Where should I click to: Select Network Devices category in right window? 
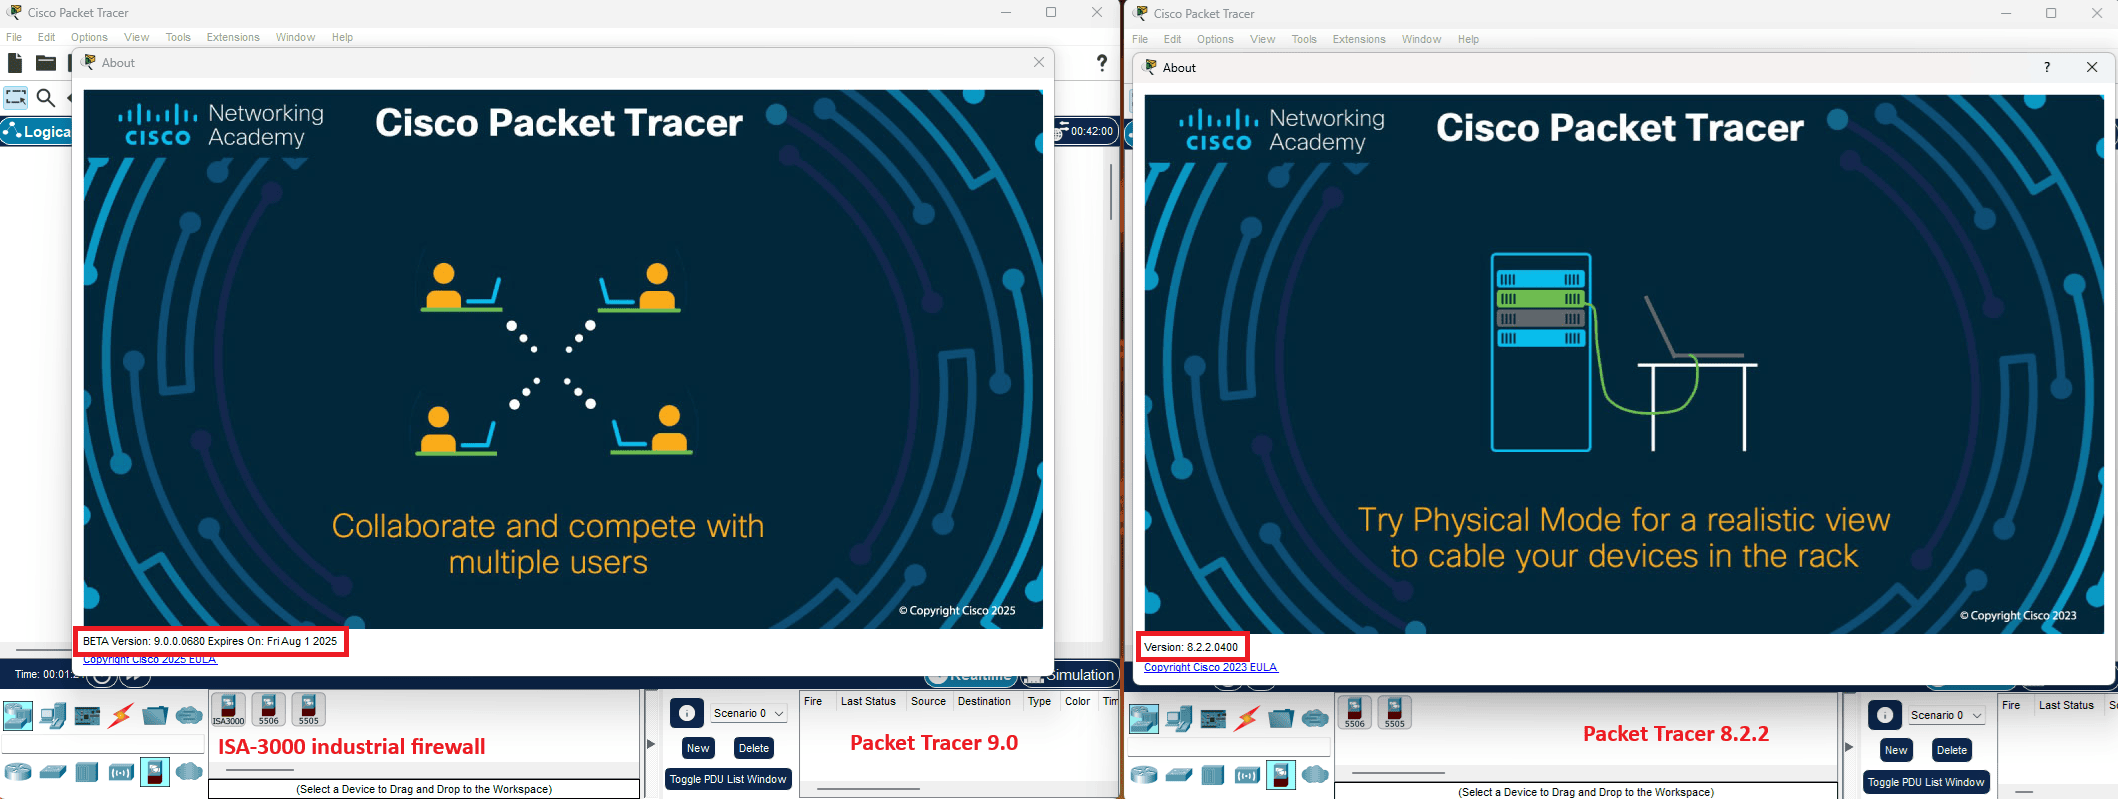coord(1144,718)
